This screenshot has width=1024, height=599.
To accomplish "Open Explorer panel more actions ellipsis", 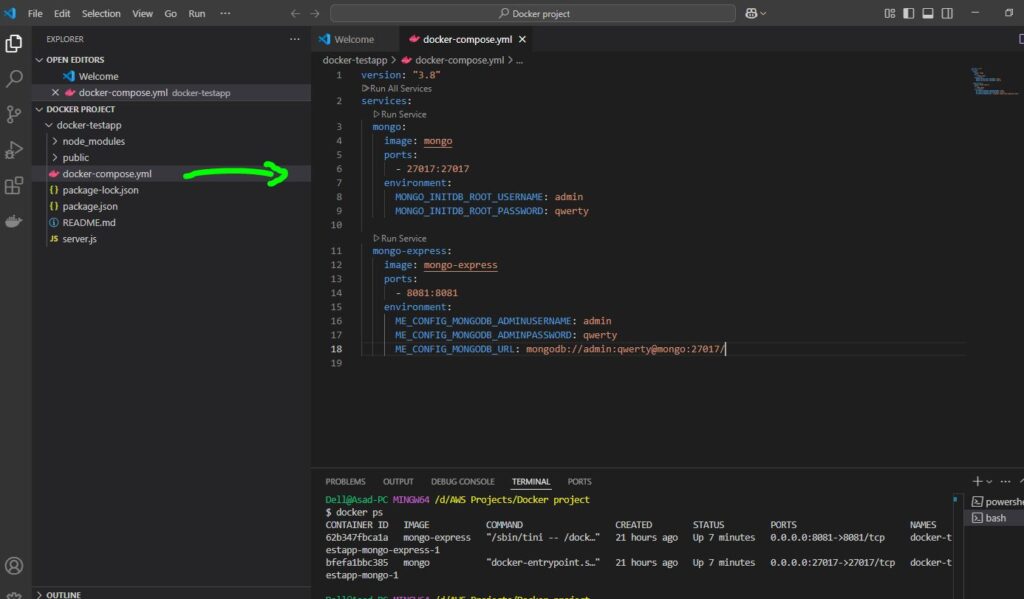I will click(x=295, y=39).
